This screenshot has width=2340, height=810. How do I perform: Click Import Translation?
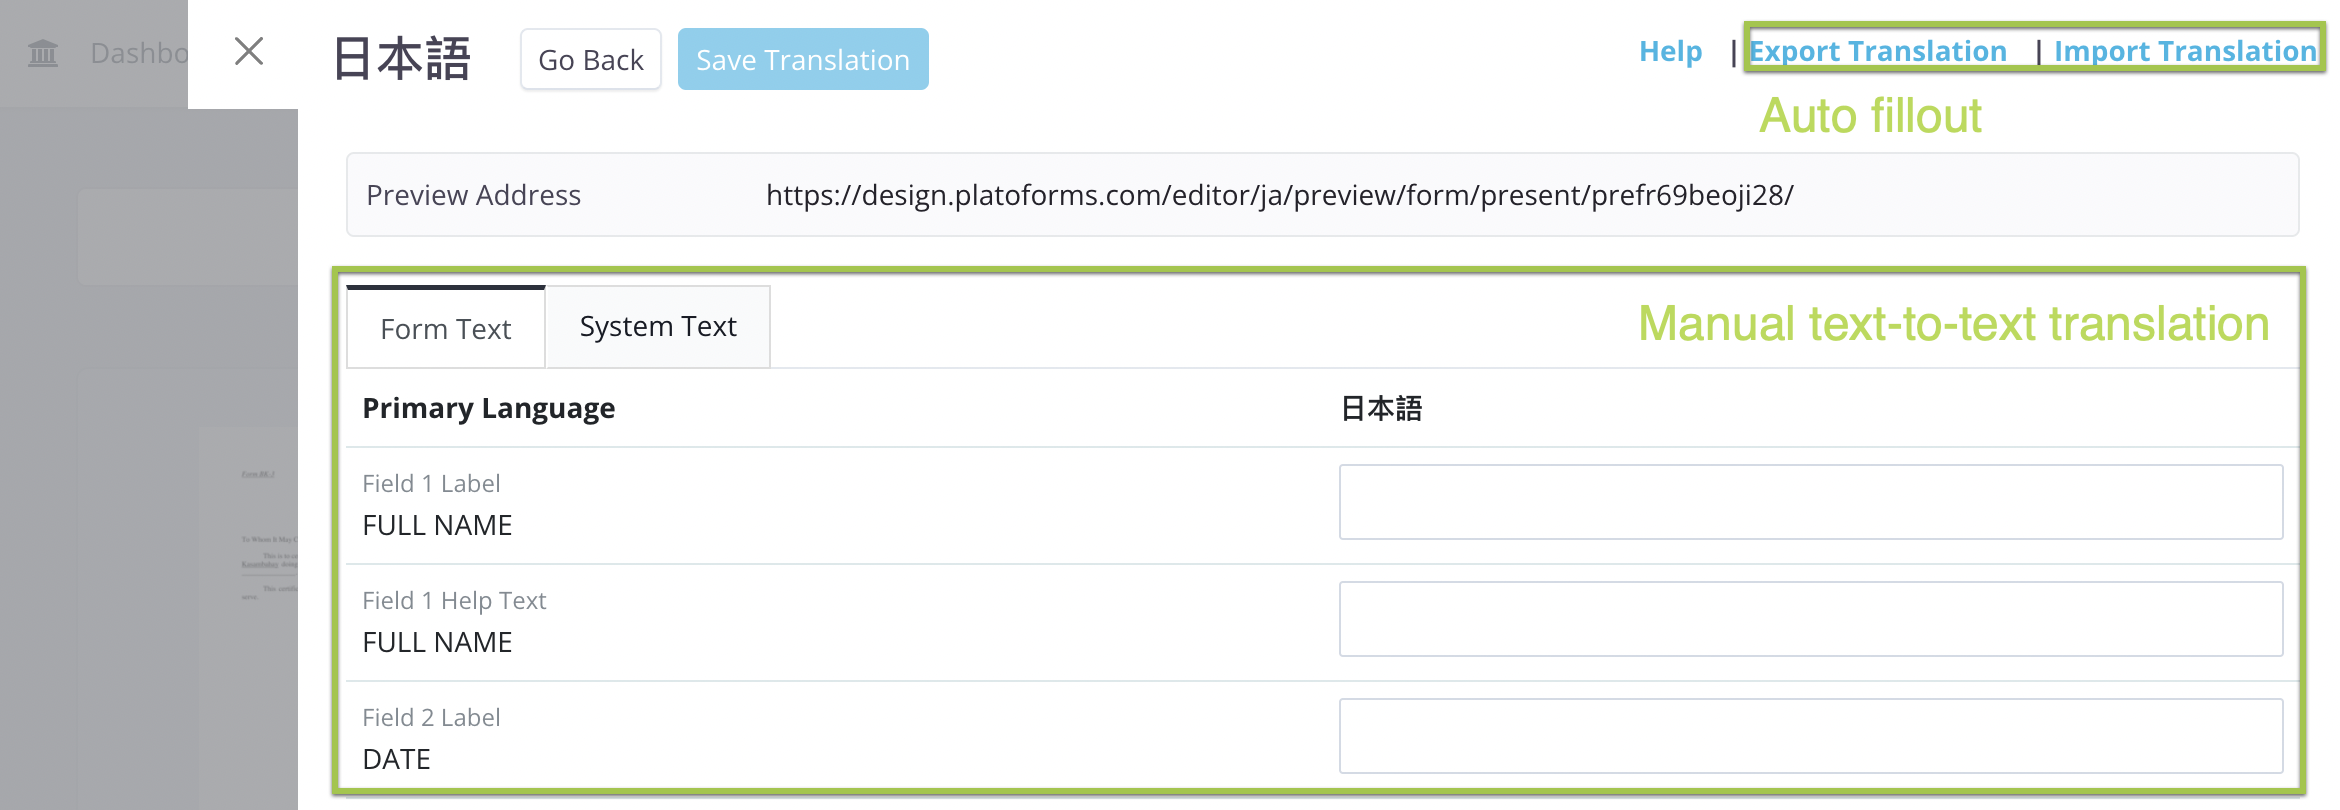click(x=2184, y=51)
